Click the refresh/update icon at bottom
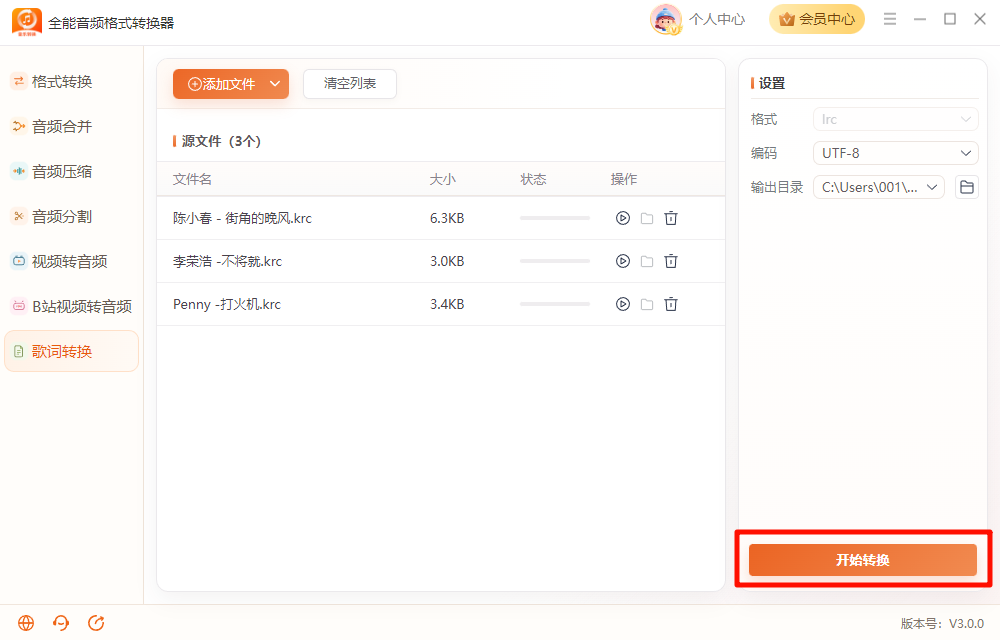Viewport: 1000px width, 640px height. click(x=96, y=623)
